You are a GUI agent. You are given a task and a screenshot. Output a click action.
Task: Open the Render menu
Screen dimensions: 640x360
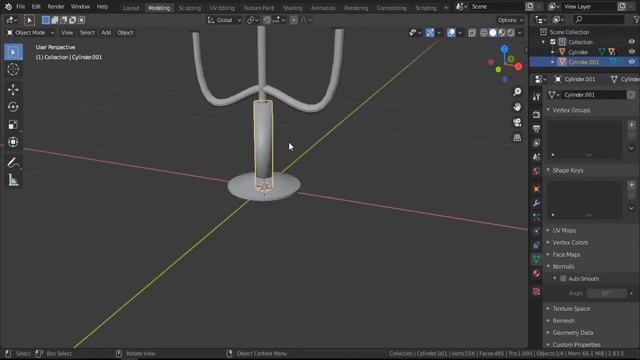coord(56,7)
